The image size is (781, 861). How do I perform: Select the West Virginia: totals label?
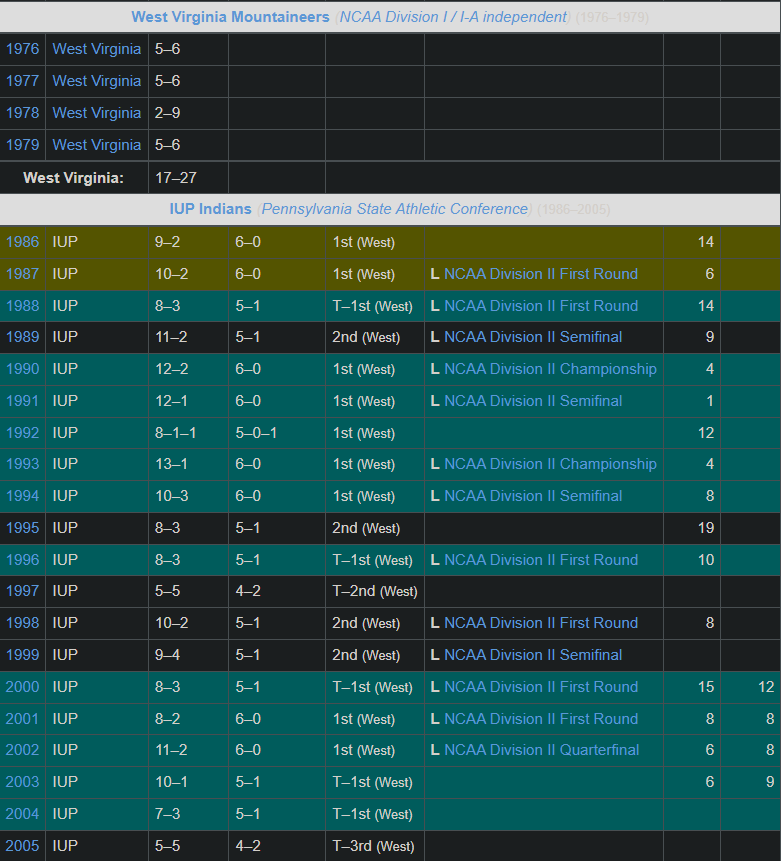(74, 178)
